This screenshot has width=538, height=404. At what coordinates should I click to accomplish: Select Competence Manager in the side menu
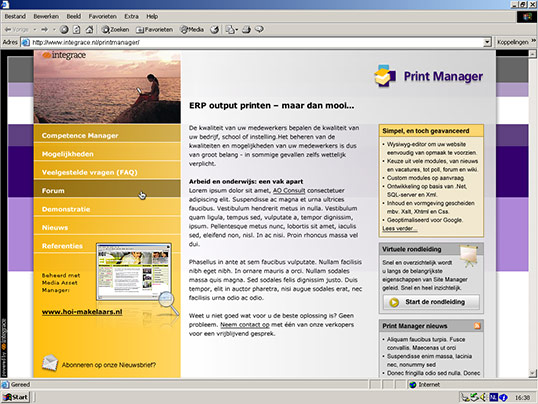click(x=107, y=135)
